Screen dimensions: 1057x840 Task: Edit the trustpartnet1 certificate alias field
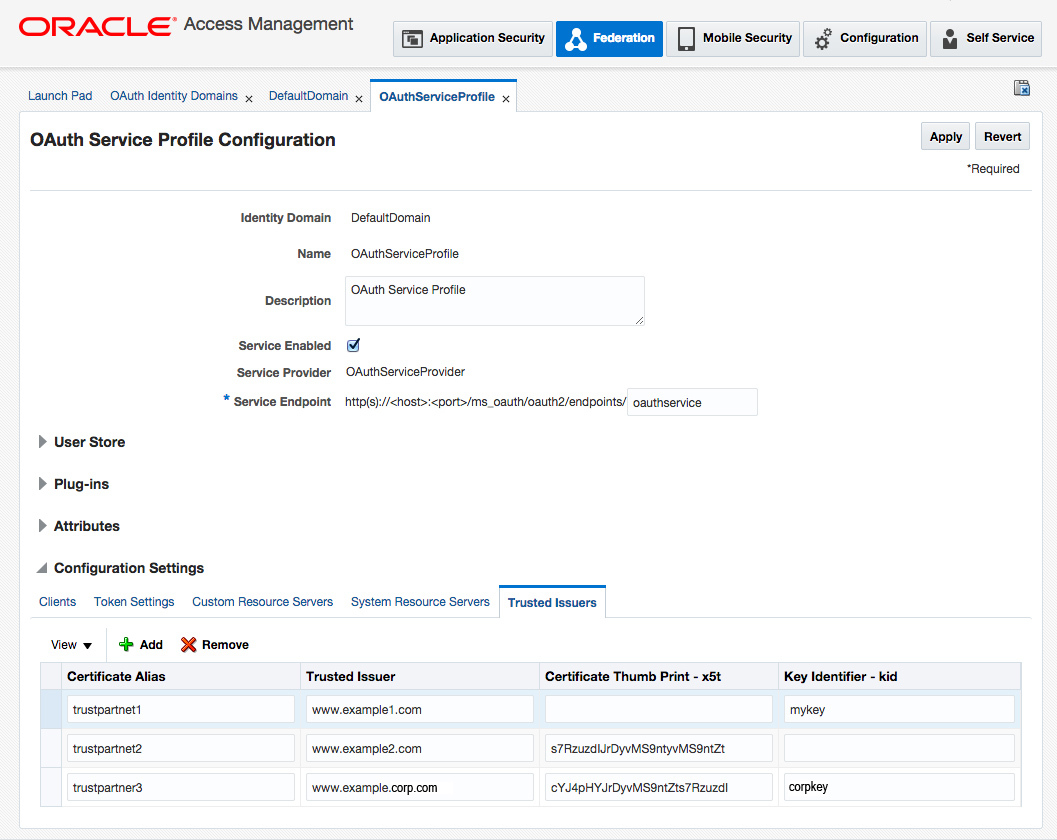click(x=181, y=709)
